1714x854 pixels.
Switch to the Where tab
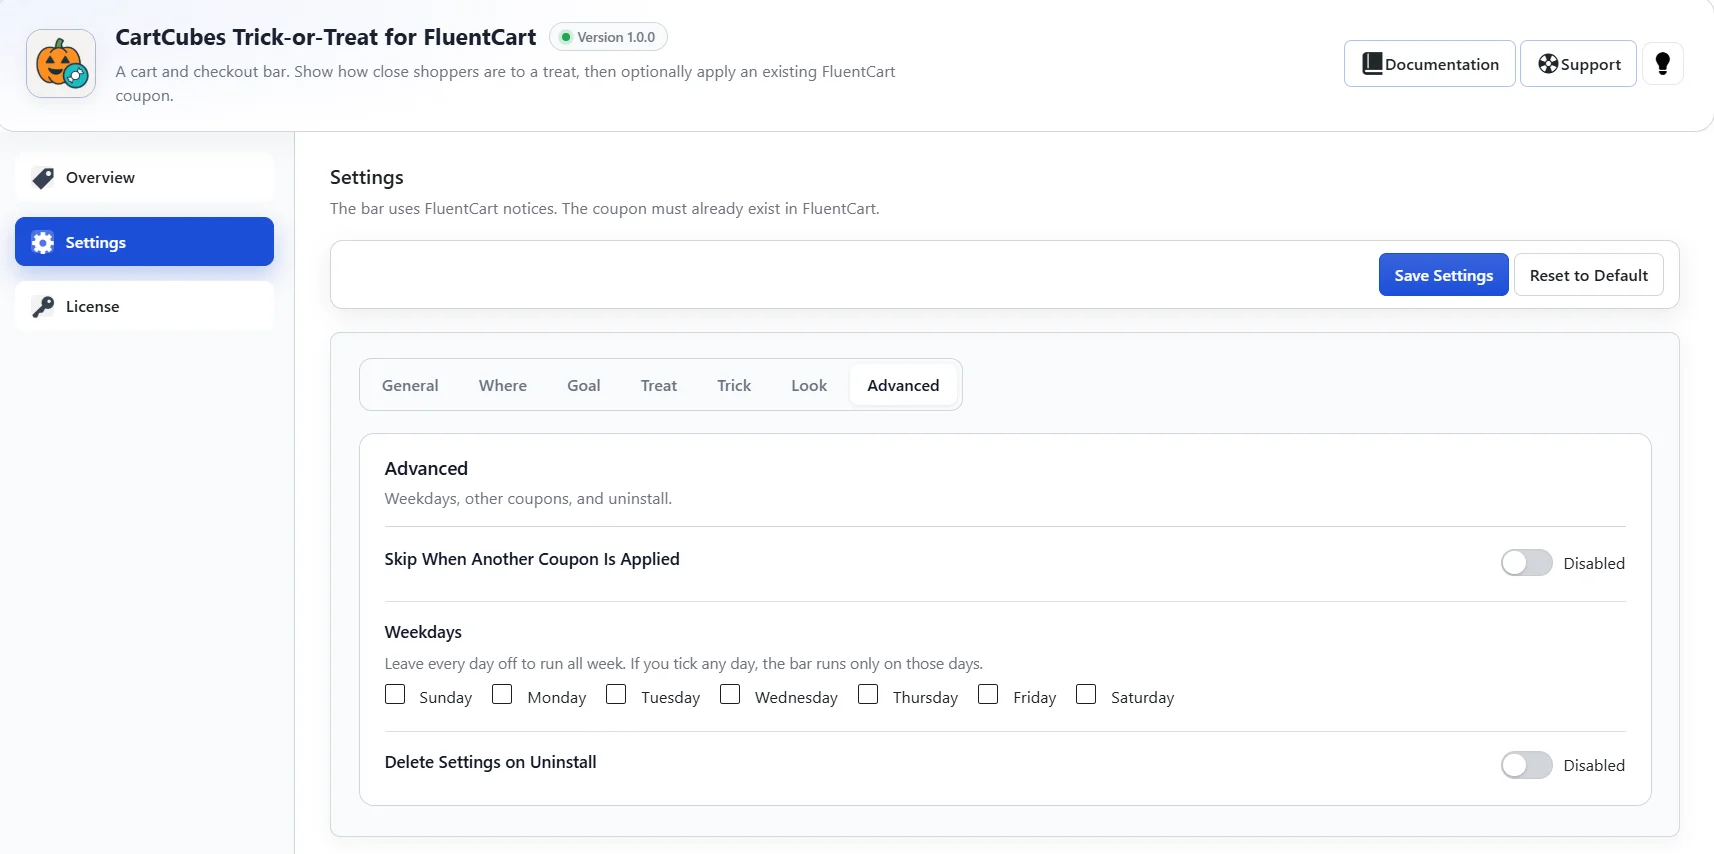coord(503,385)
